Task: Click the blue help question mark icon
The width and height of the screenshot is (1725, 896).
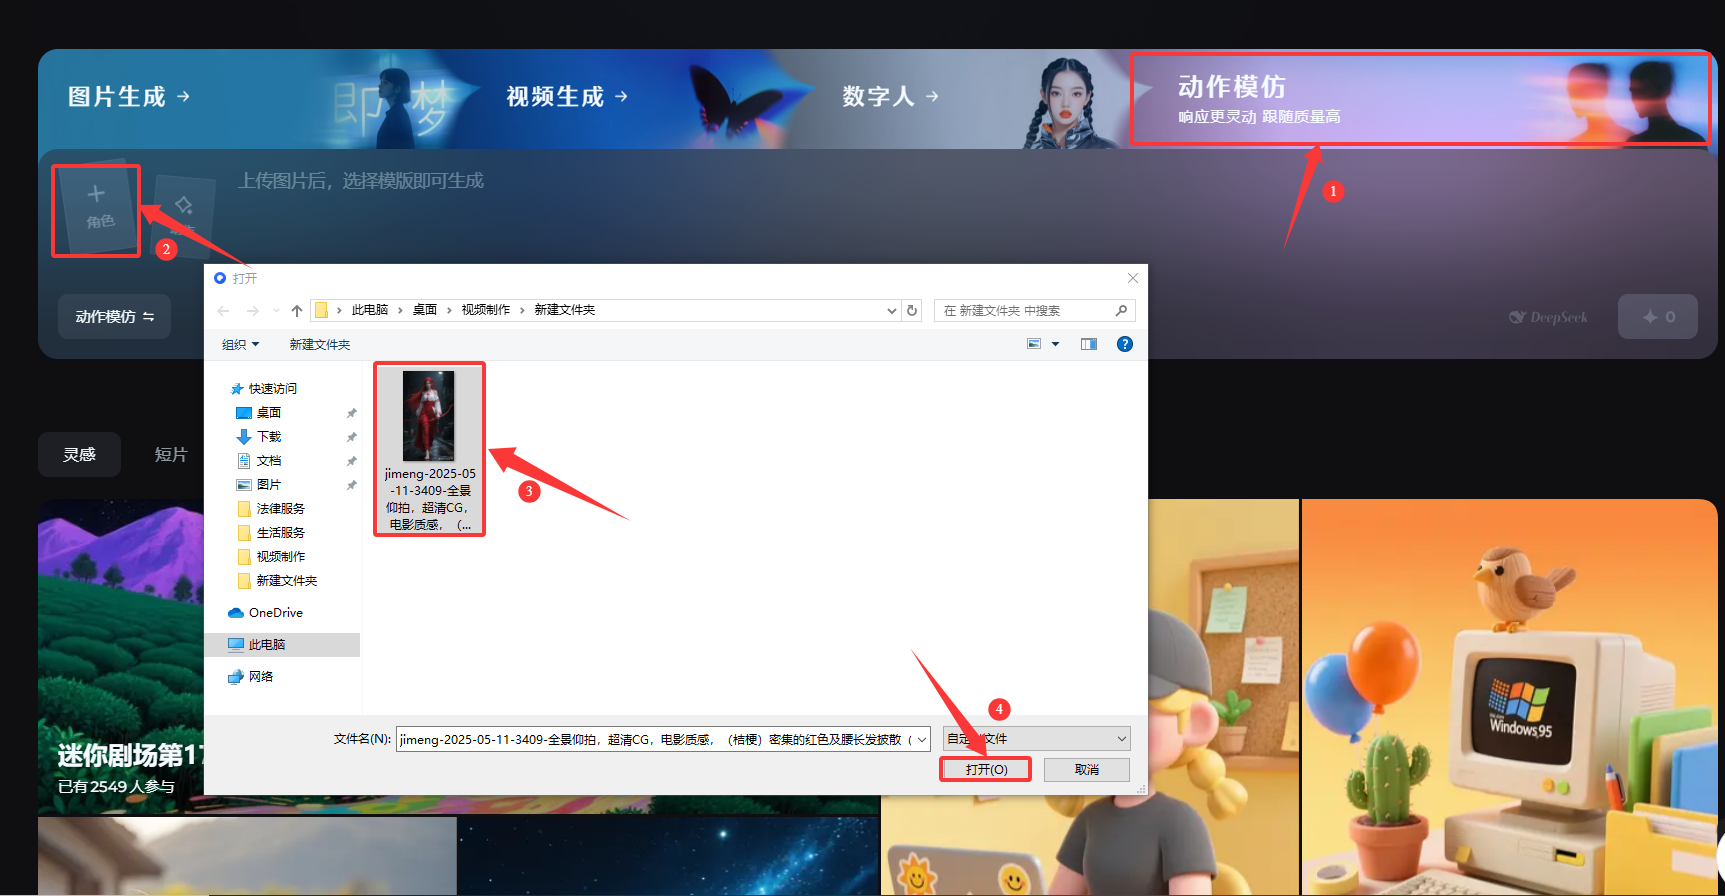Action: [x=1125, y=344]
